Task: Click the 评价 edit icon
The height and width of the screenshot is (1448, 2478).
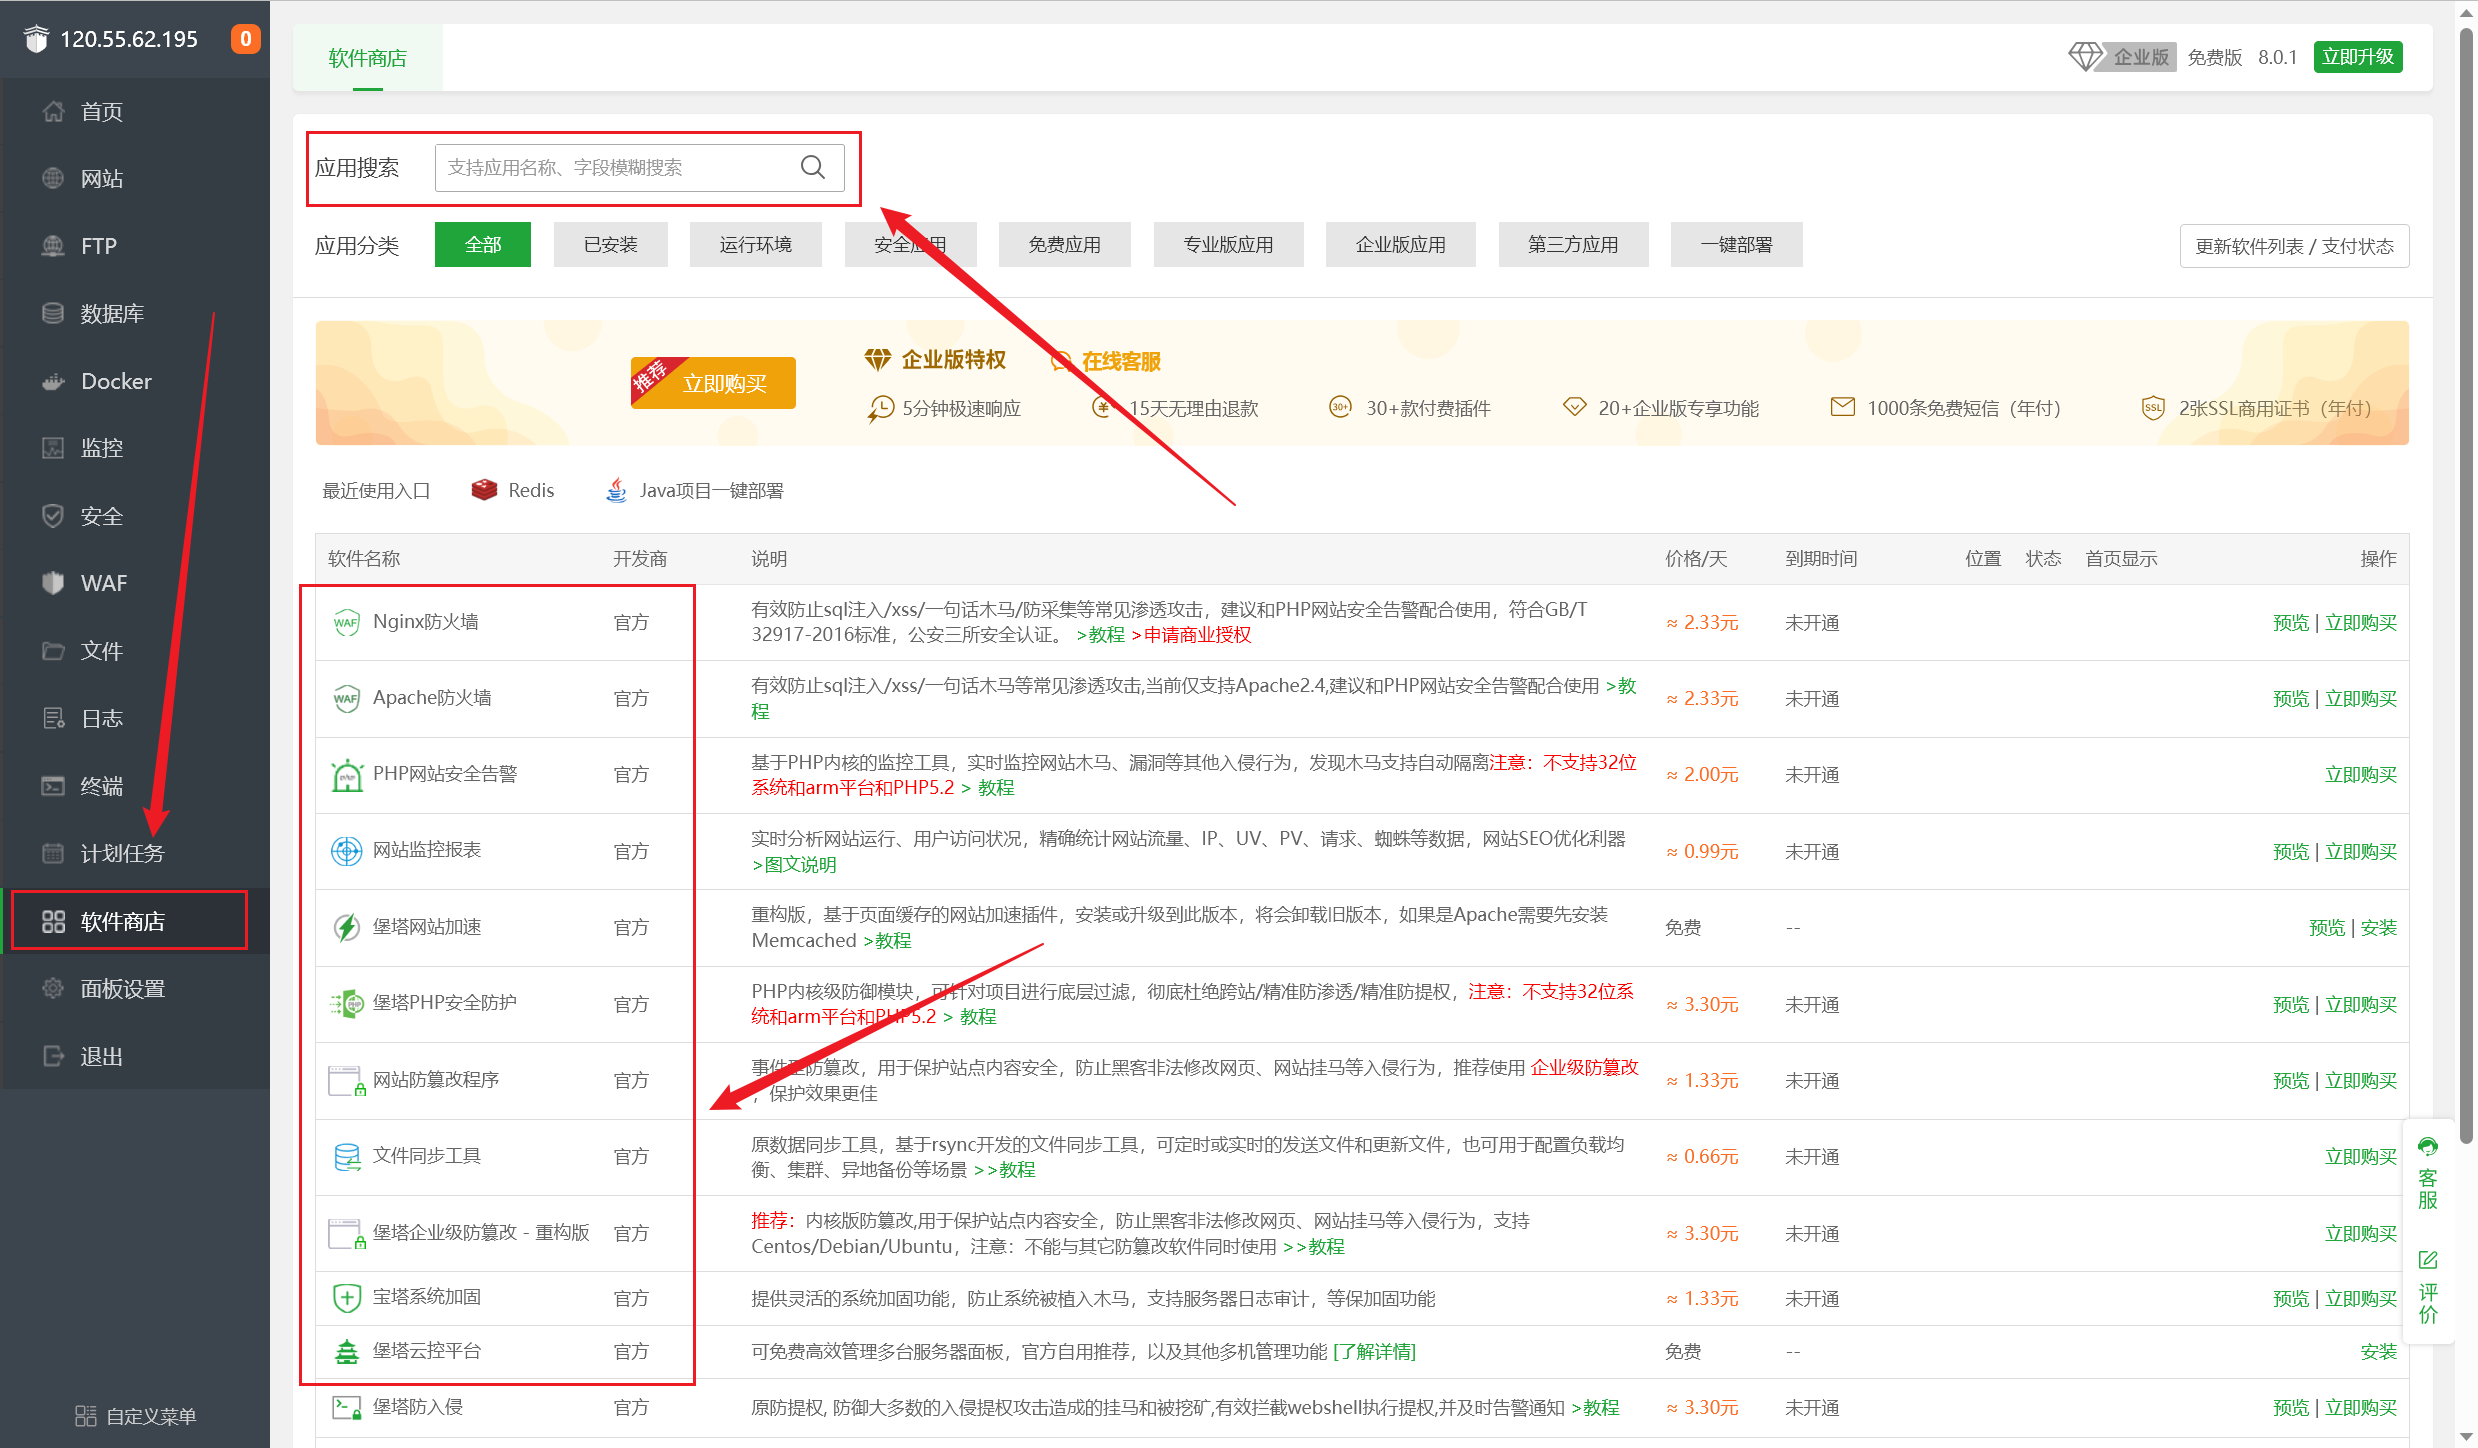Action: click(x=2428, y=1259)
